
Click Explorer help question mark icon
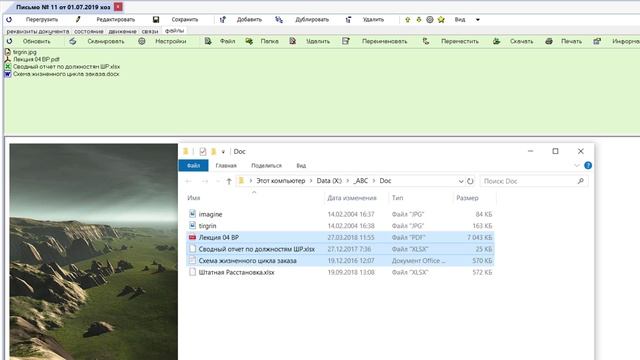[x=588, y=165]
